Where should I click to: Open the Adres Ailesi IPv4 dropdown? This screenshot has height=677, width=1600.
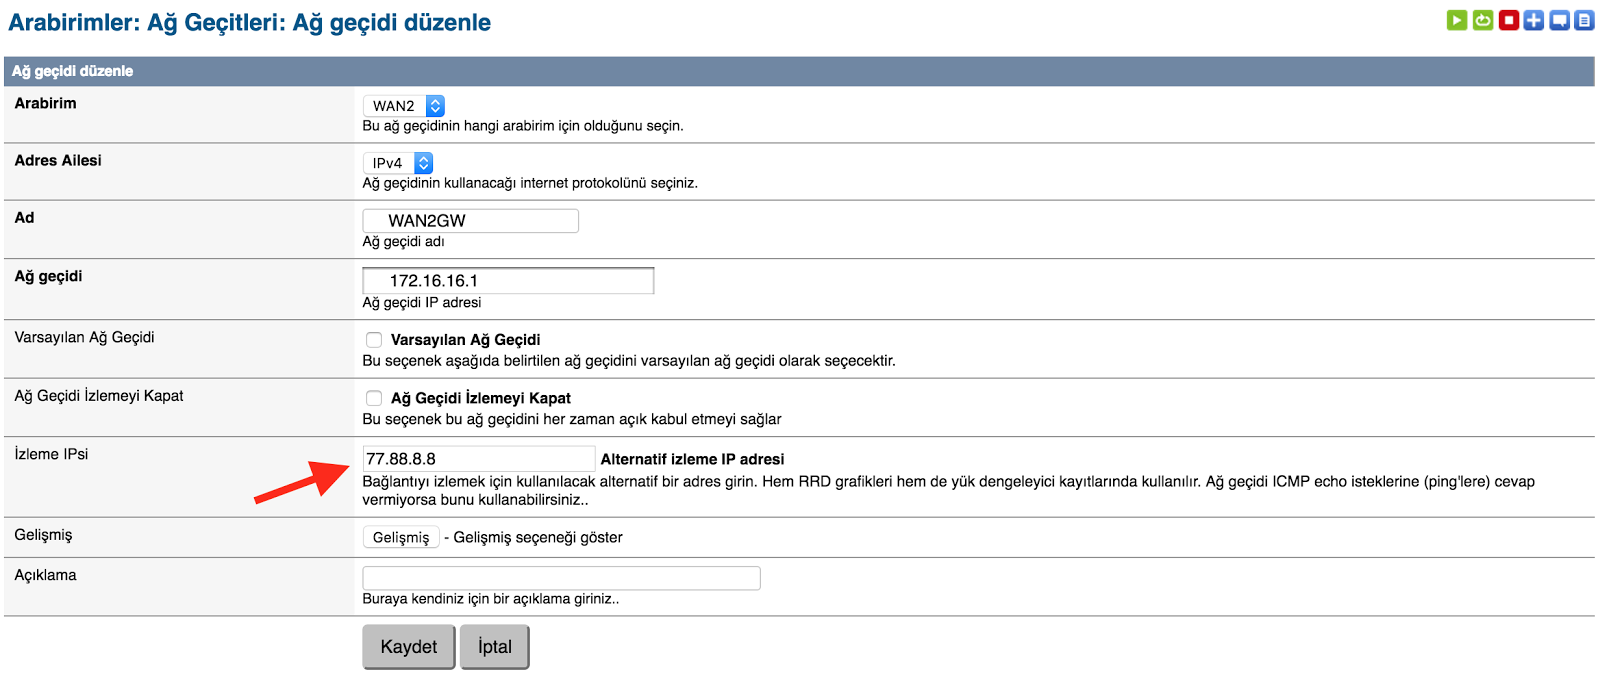(x=399, y=163)
